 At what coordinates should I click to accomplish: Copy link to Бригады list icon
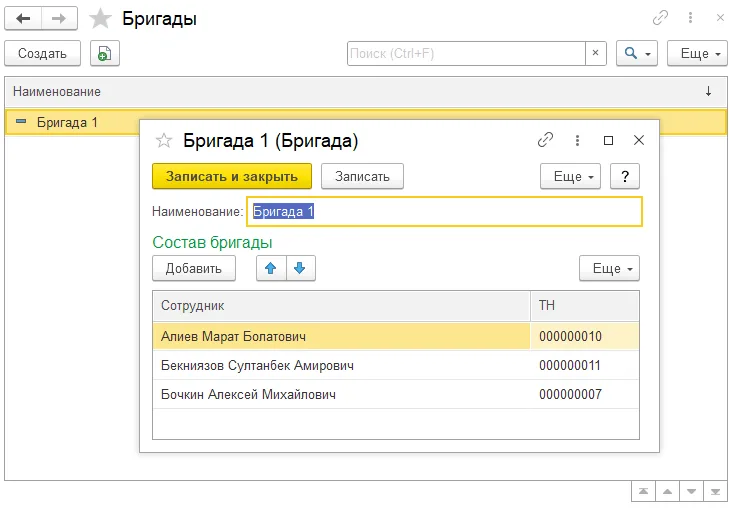[660, 18]
